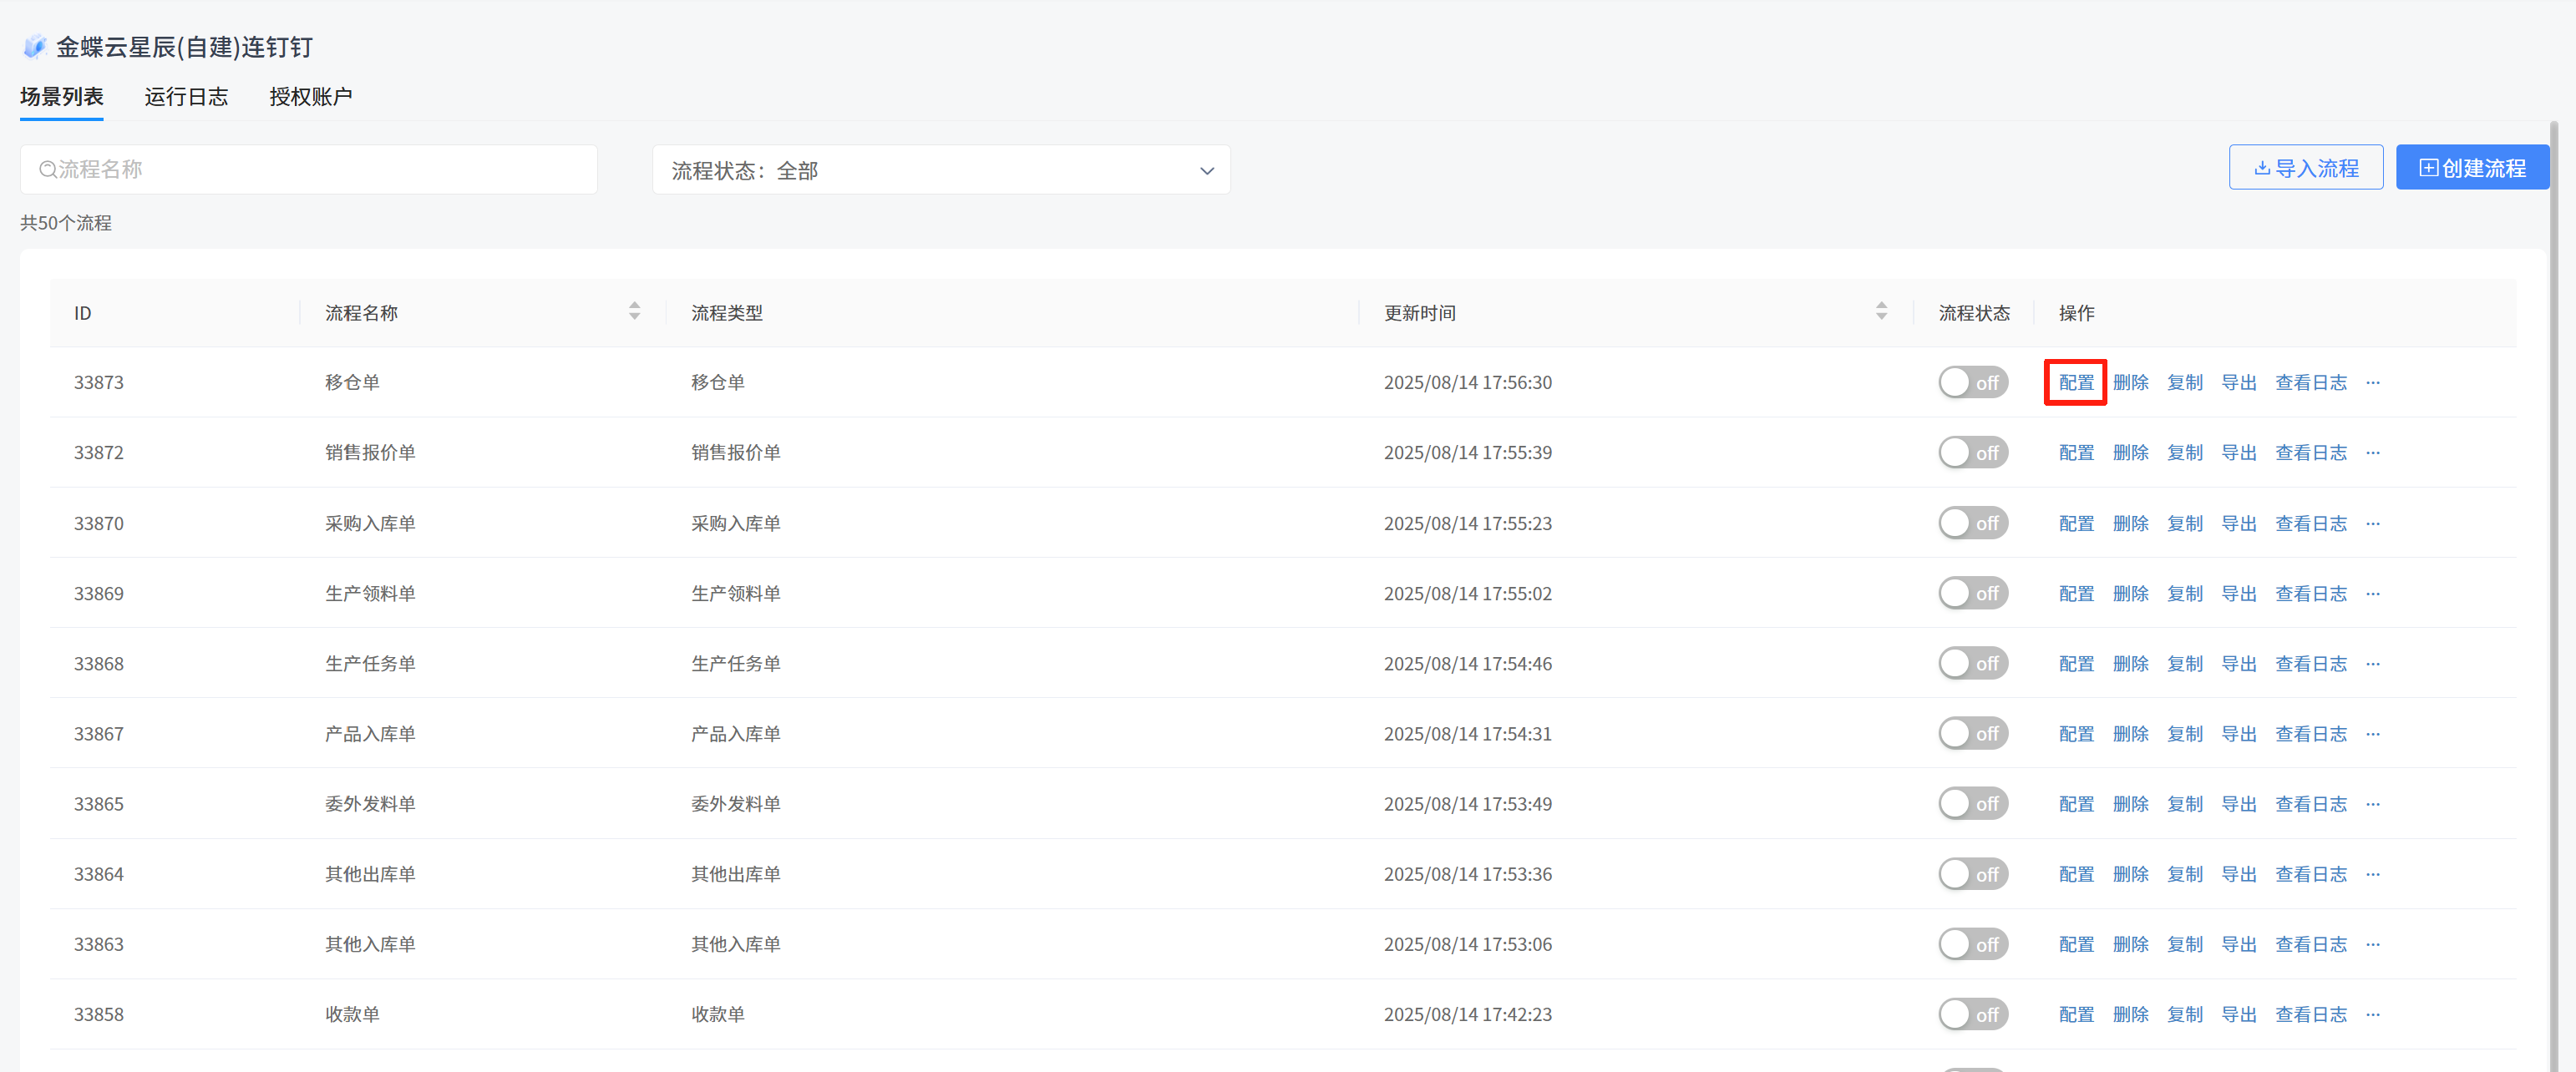Click the 金蝶云星辰 app logo icon
The height and width of the screenshot is (1072, 2576).
35,47
